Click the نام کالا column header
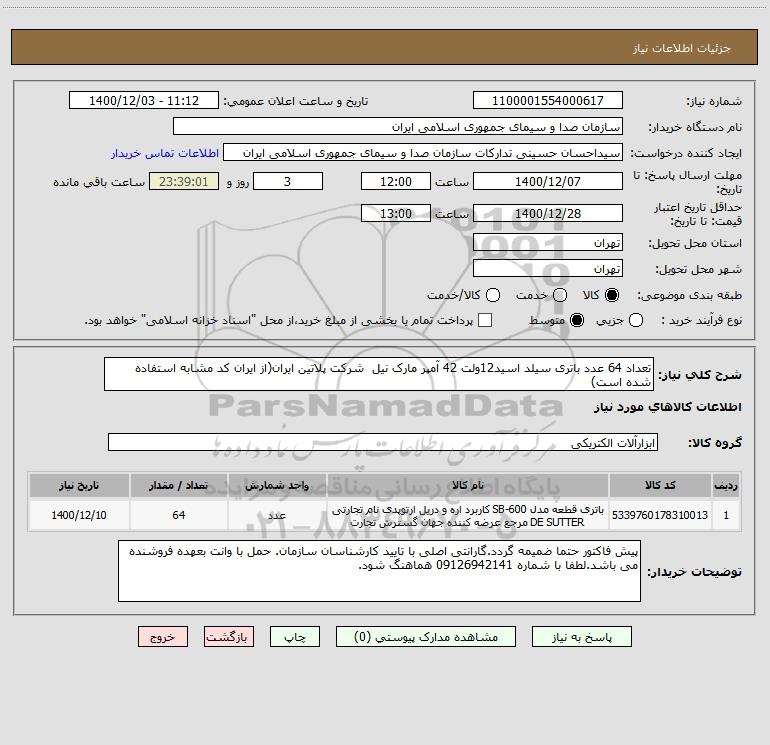 point(468,485)
